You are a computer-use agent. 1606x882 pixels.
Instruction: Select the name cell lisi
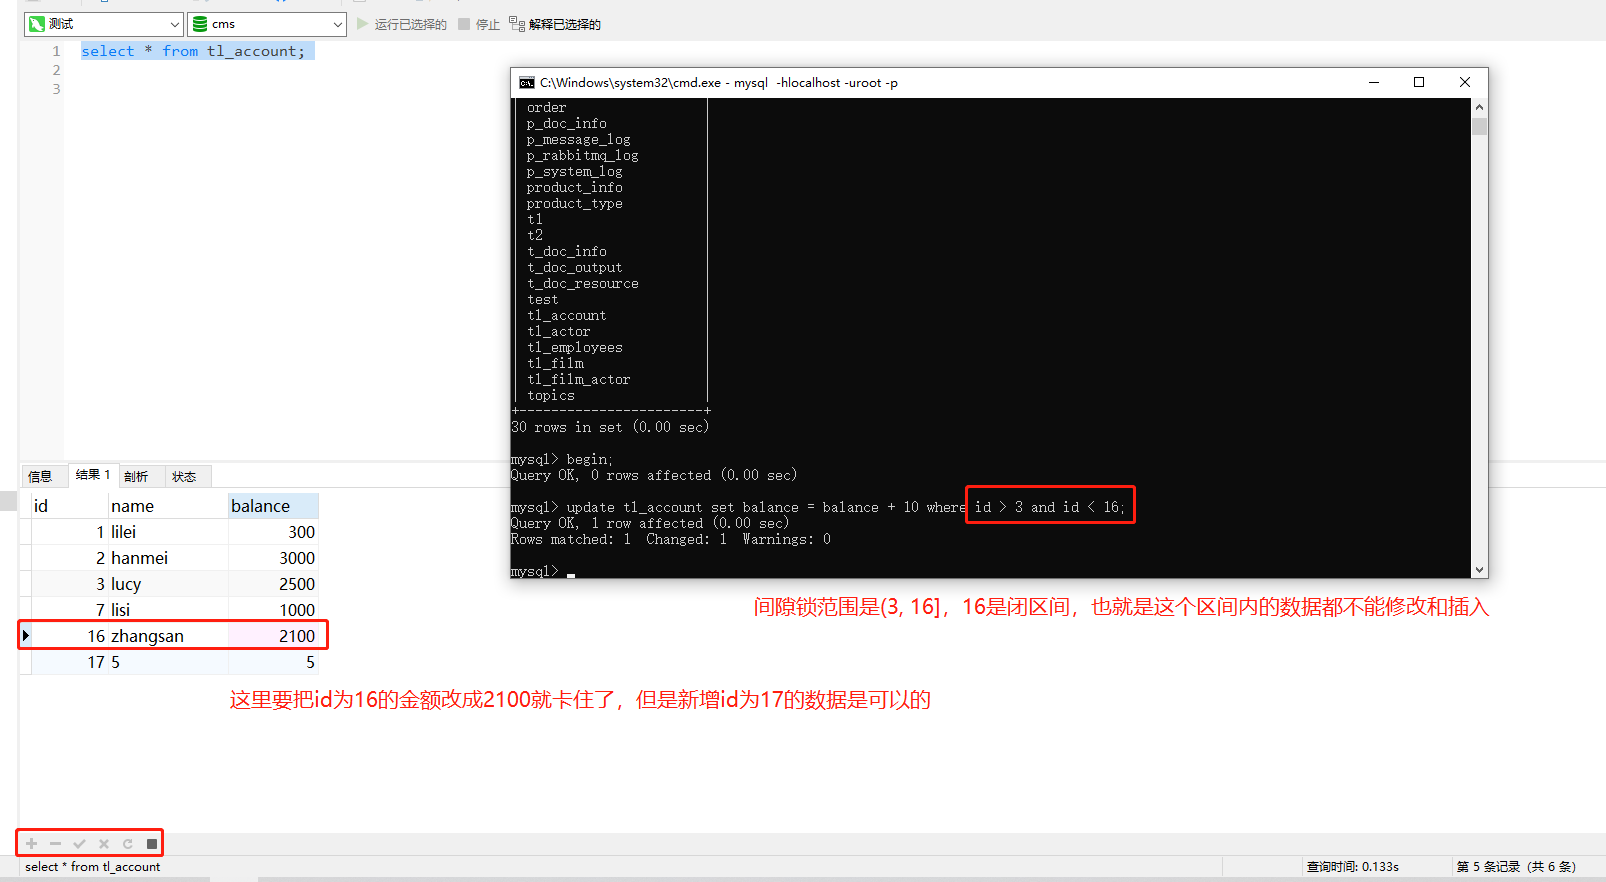(x=167, y=610)
